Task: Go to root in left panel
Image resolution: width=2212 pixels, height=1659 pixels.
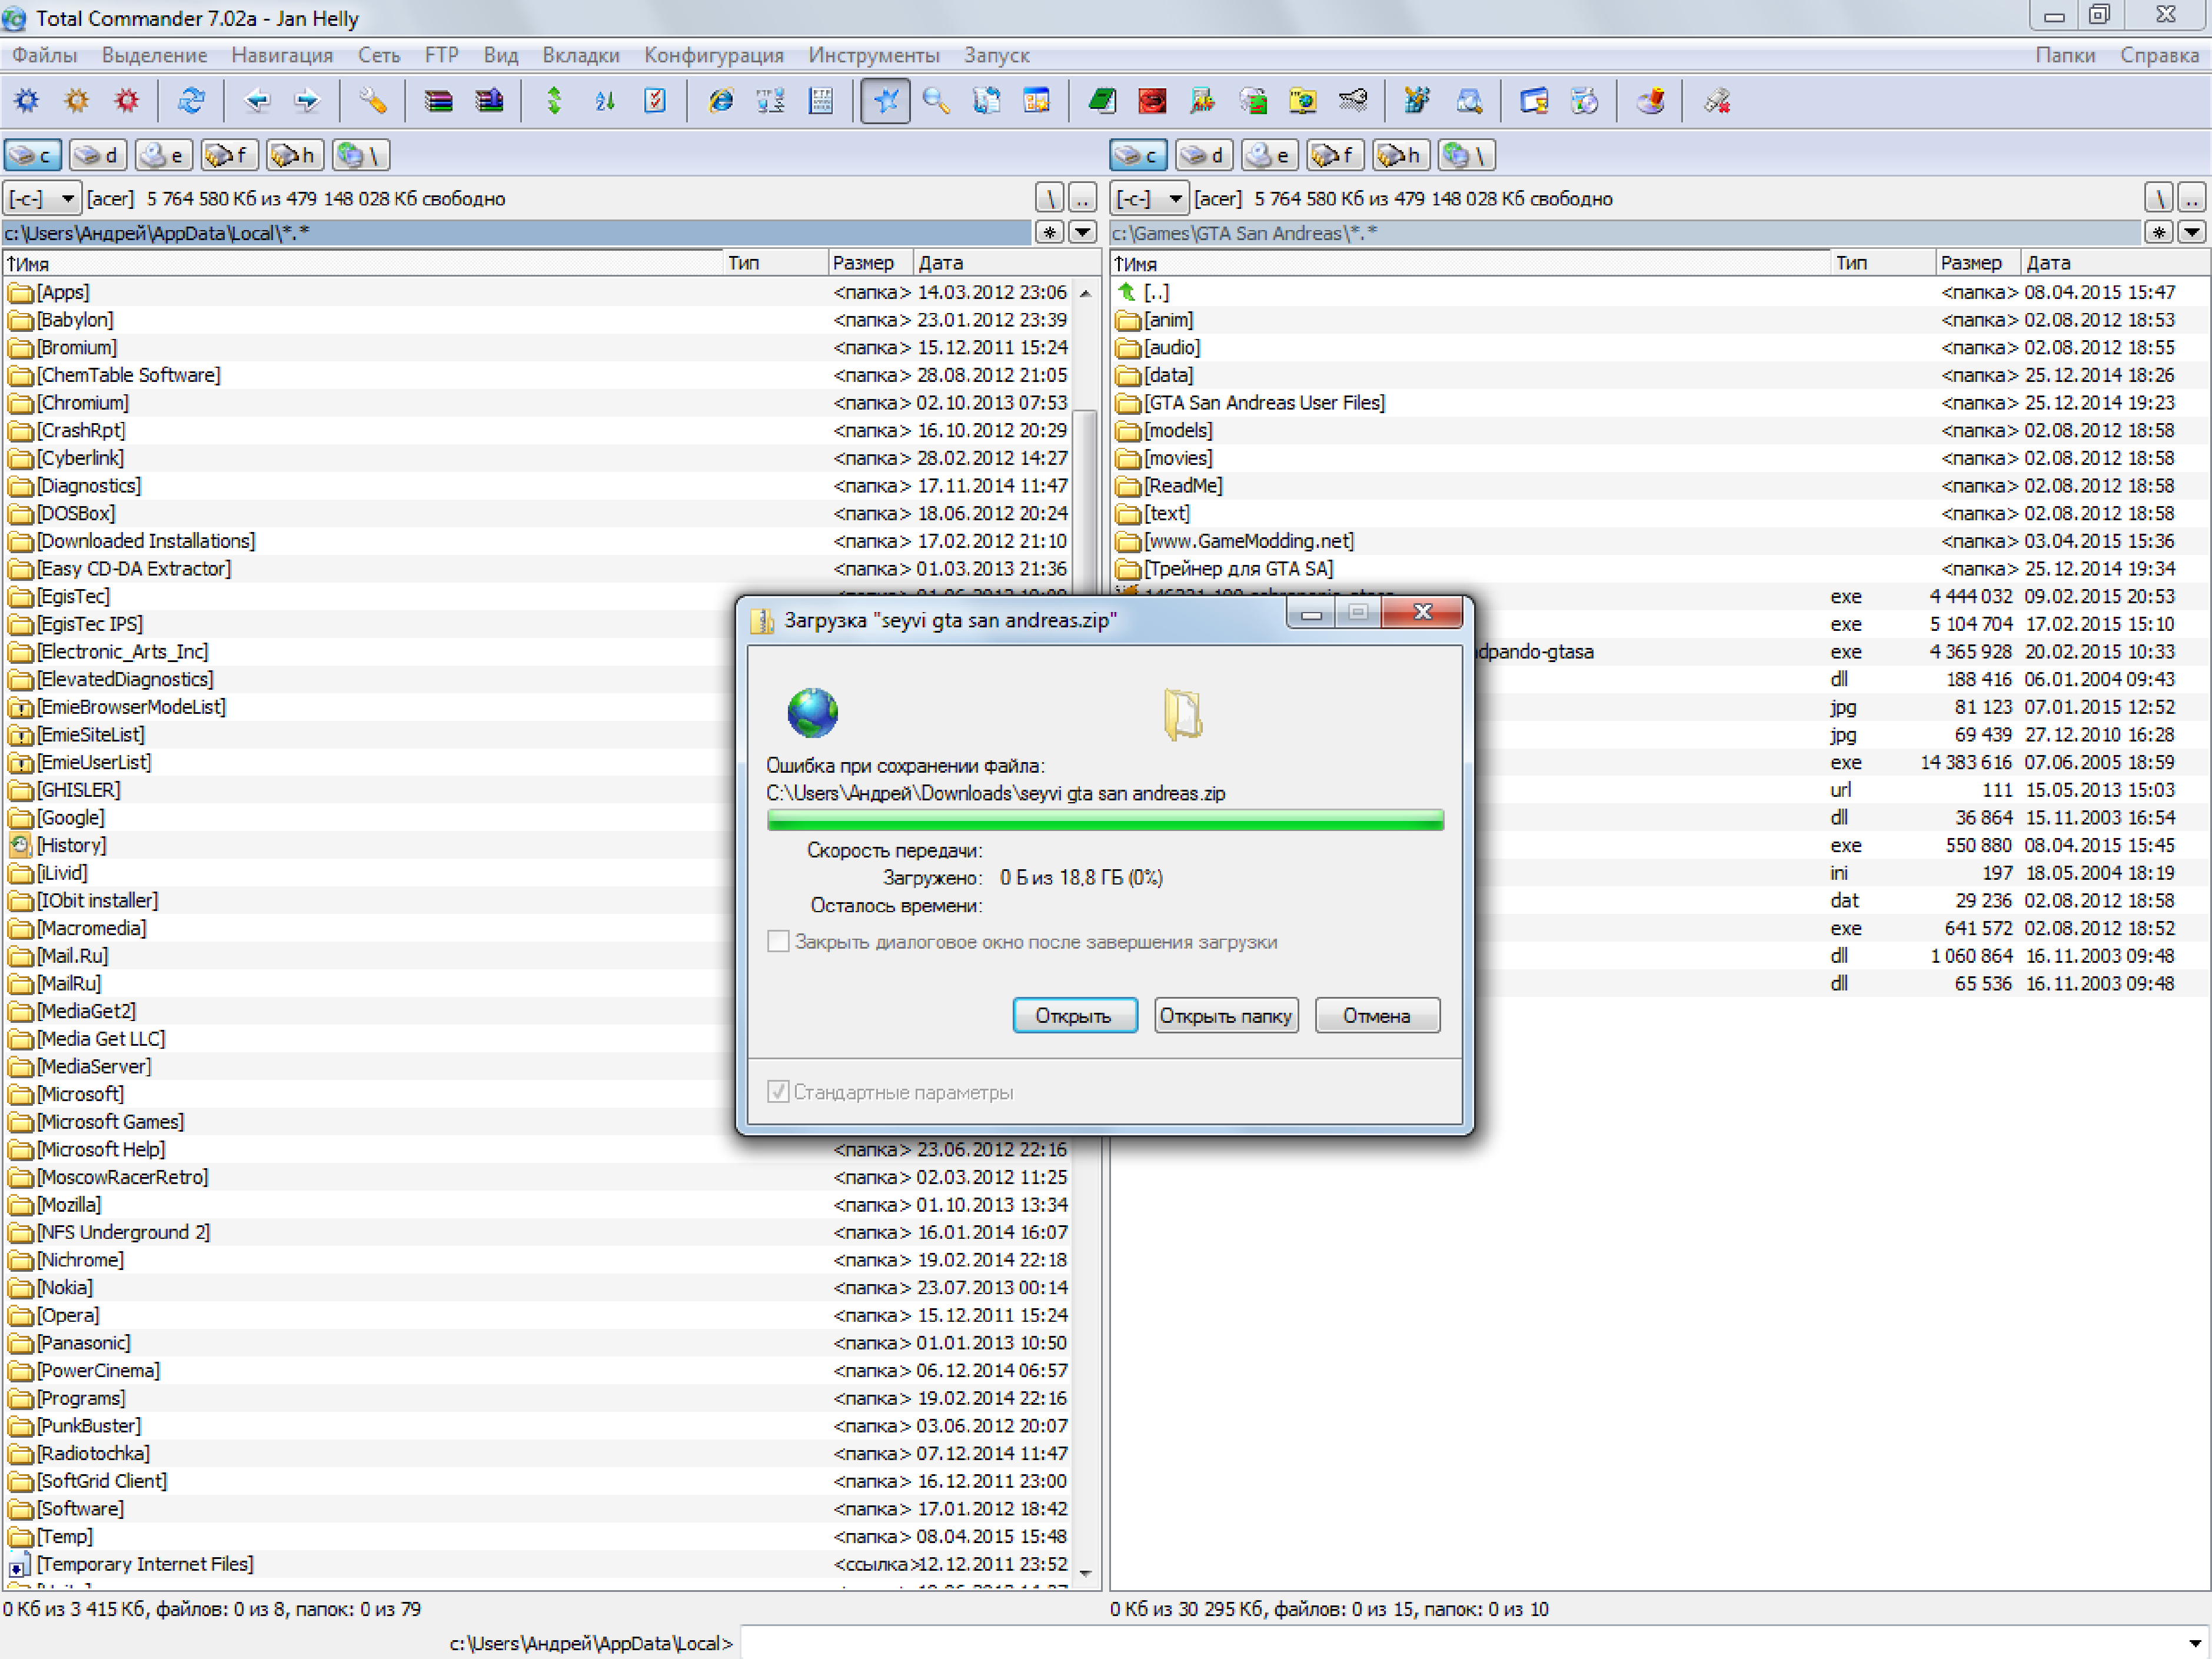Action: pyautogui.click(x=1049, y=198)
